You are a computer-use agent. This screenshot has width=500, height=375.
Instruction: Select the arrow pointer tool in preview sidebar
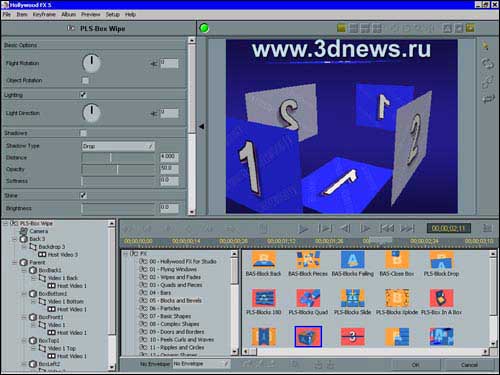click(x=486, y=45)
